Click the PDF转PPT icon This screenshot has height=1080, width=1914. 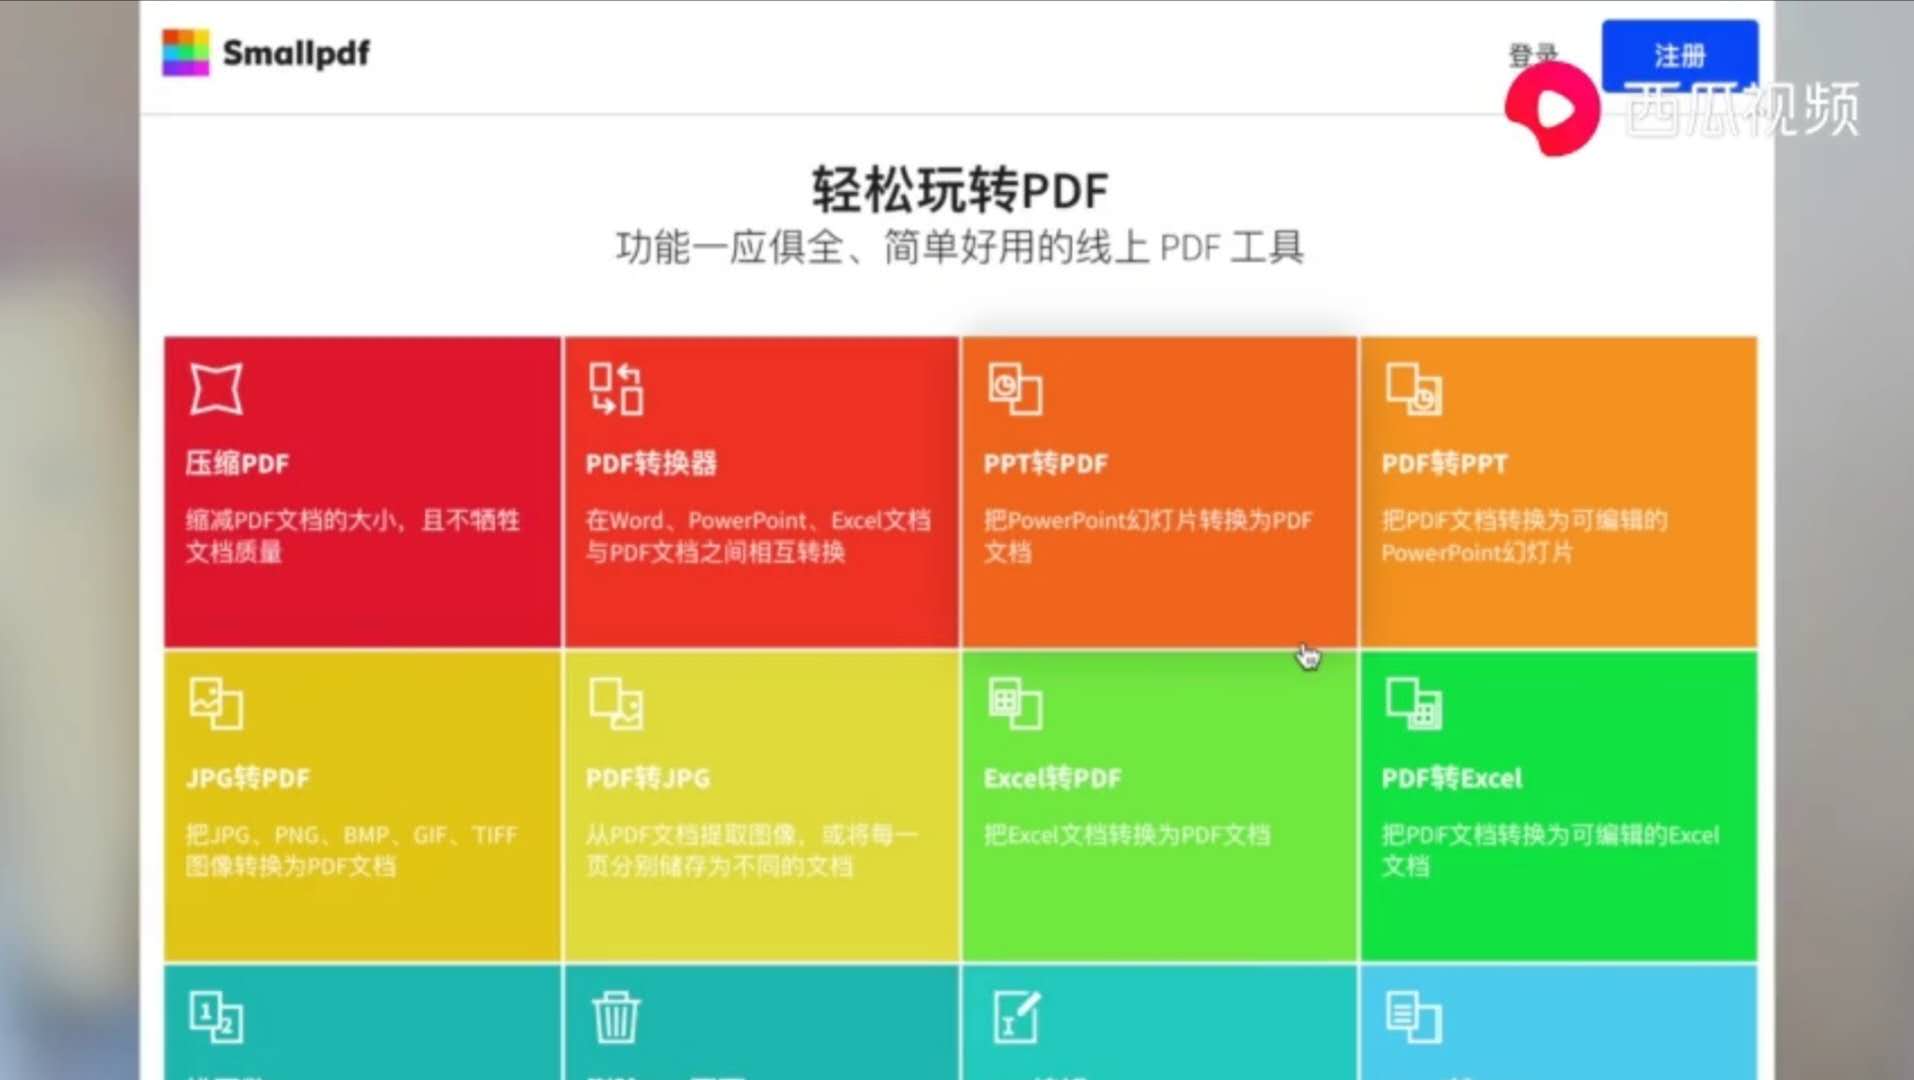point(1414,389)
